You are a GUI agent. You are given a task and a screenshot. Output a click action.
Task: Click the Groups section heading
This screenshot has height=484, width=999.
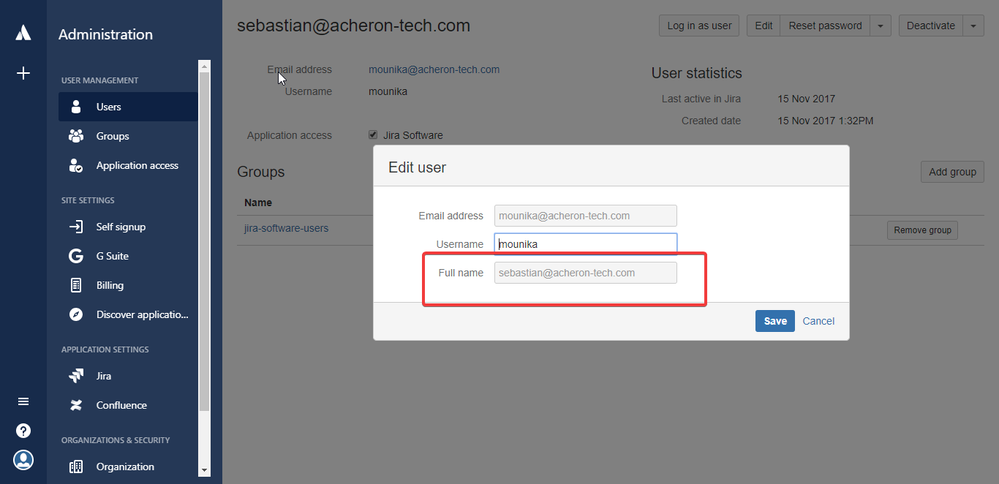click(x=261, y=172)
